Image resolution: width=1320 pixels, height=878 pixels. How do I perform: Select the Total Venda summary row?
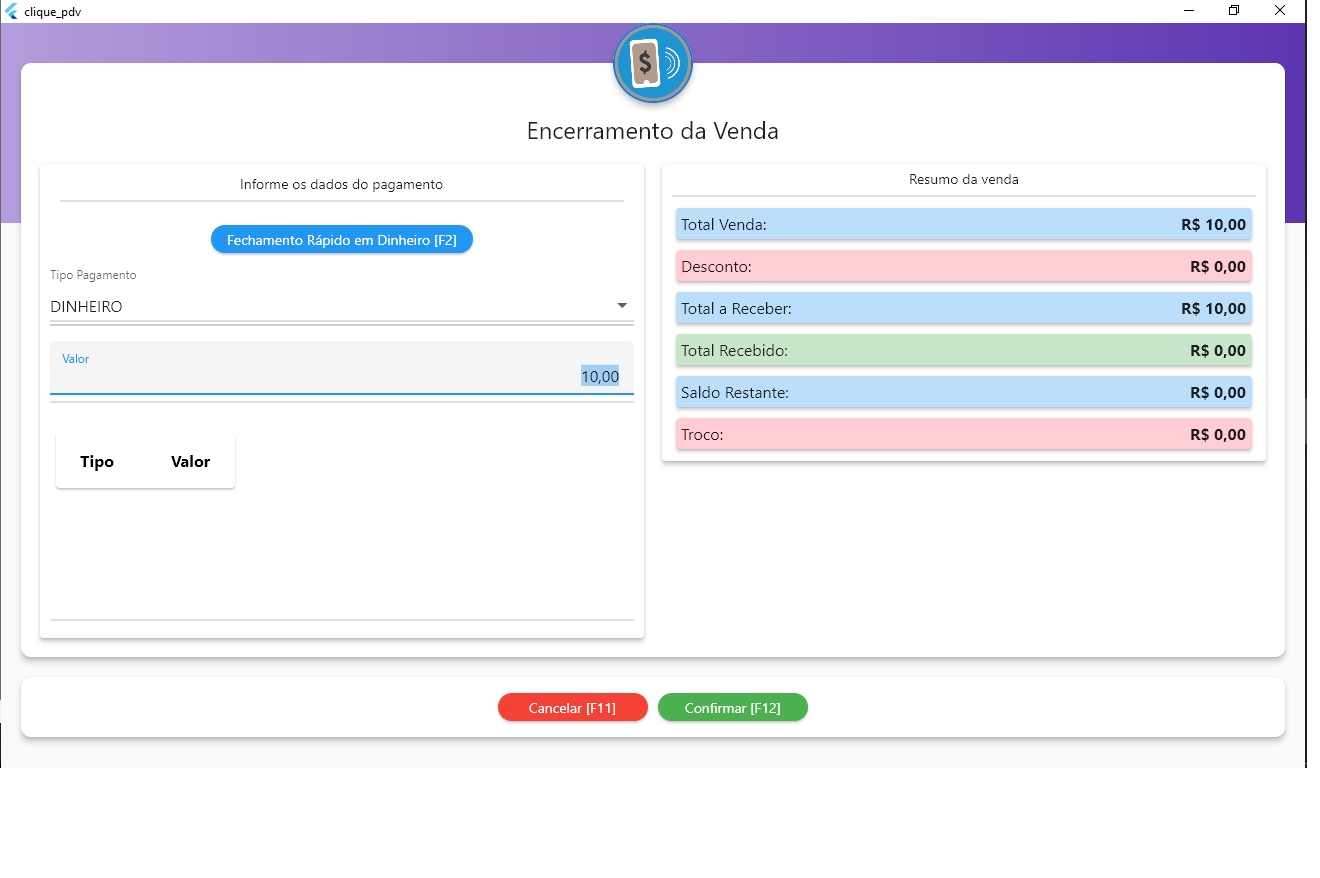[x=963, y=225]
